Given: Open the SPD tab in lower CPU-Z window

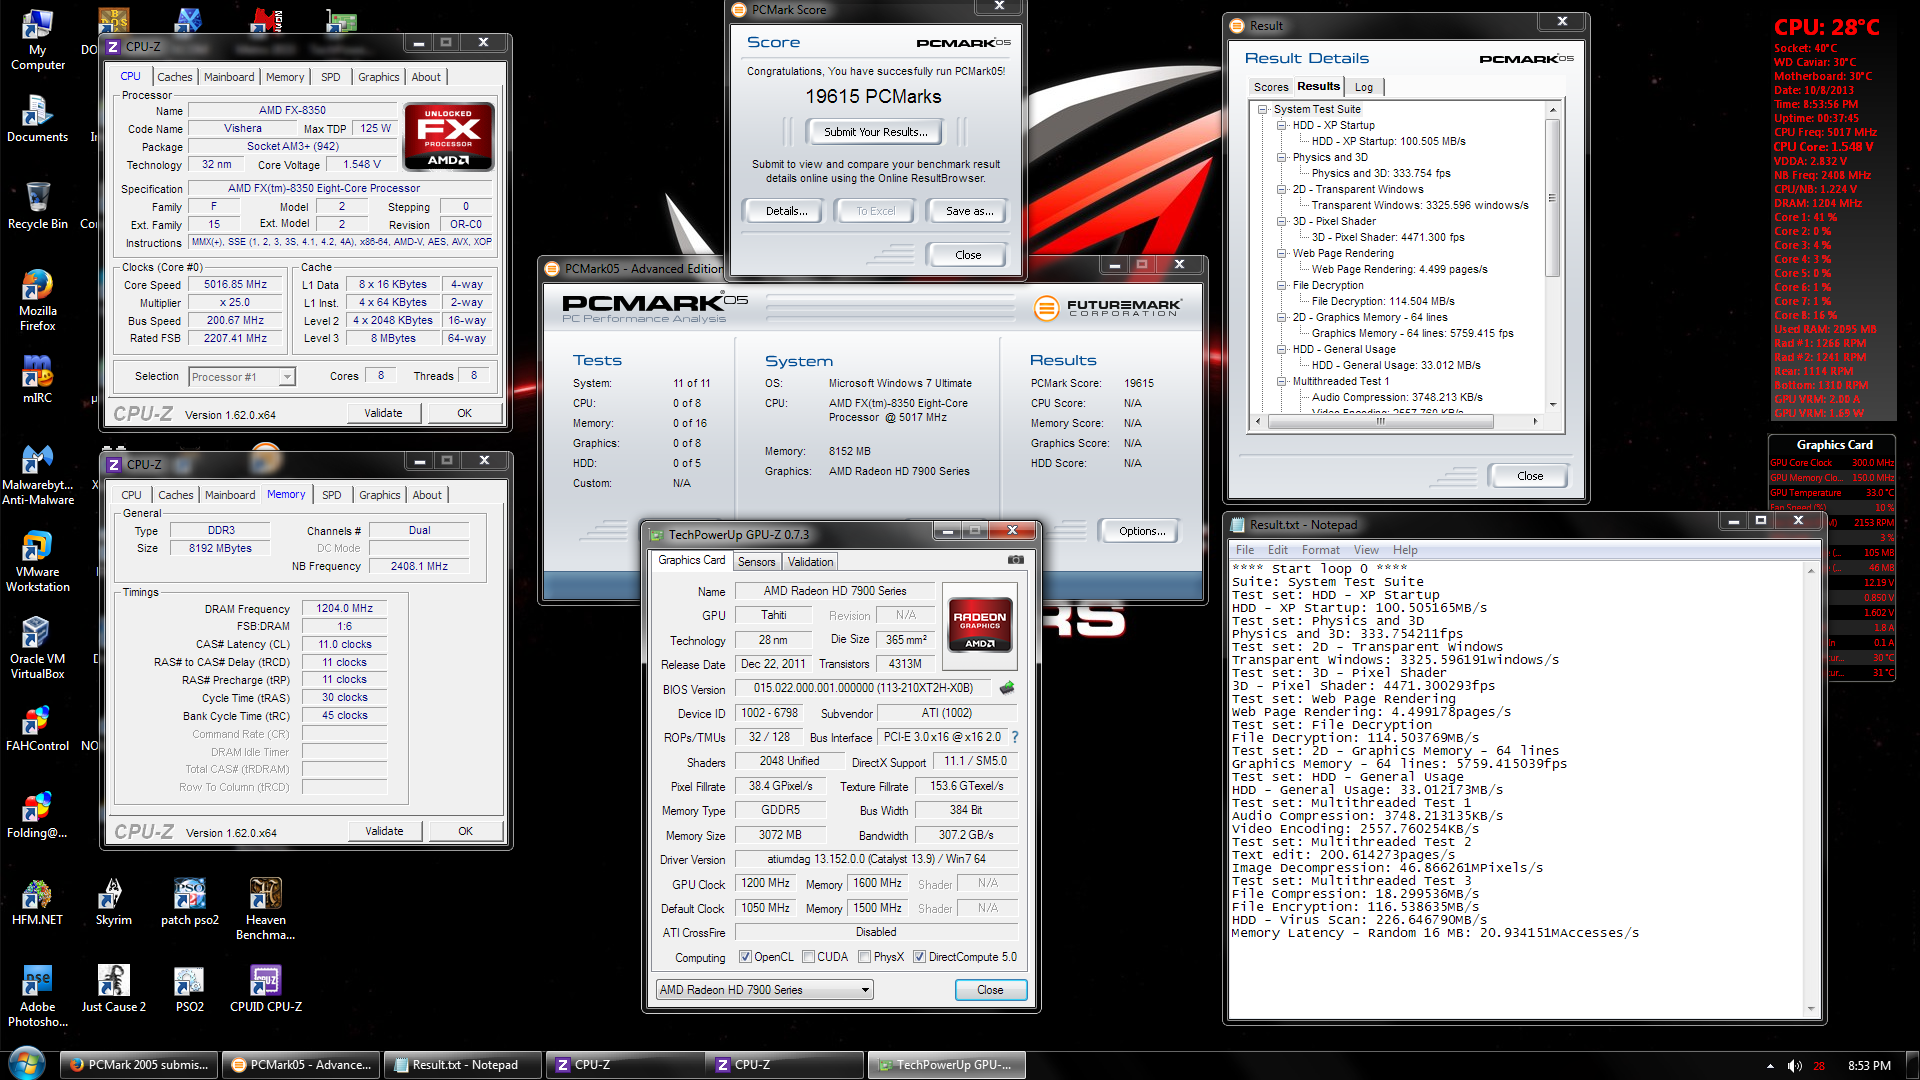Looking at the screenshot, I should click(331, 495).
